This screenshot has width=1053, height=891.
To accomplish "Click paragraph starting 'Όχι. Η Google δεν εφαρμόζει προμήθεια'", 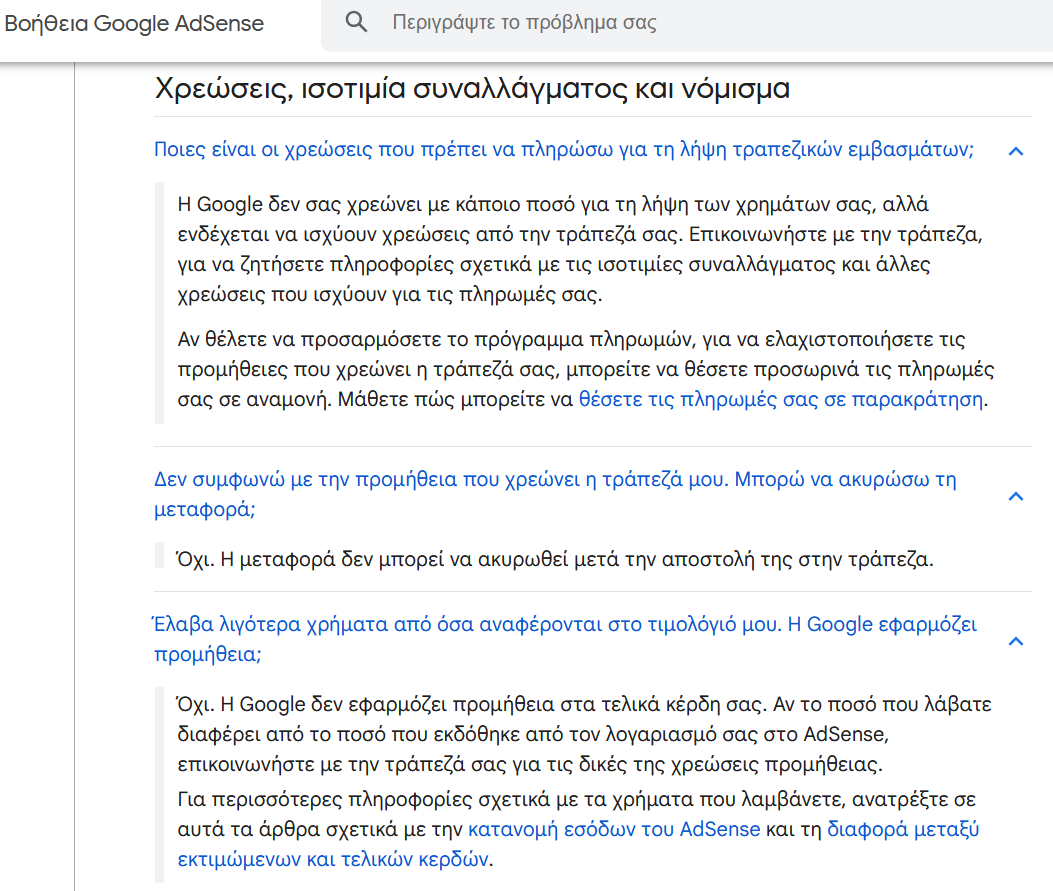I will pos(584,734).
